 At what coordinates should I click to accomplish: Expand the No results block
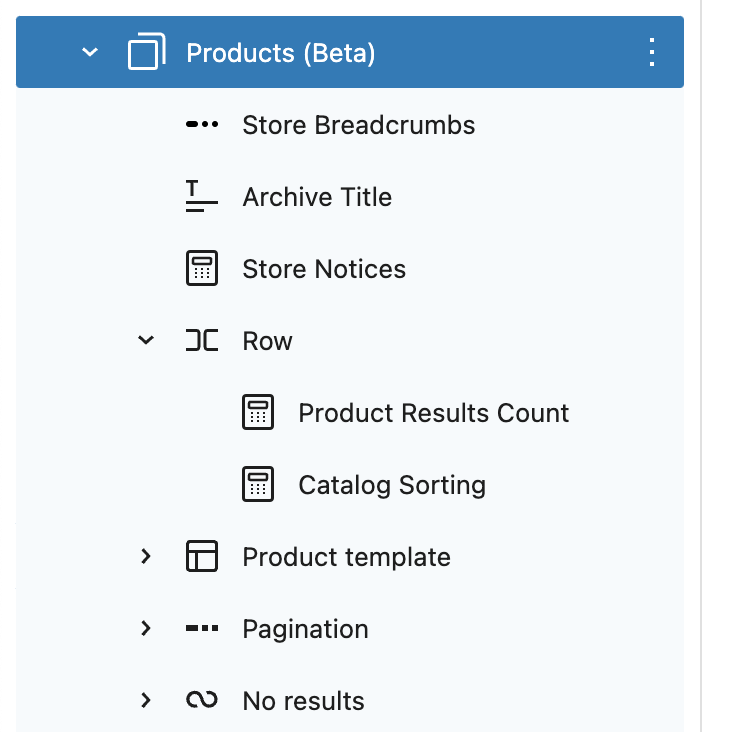[146, 700]
